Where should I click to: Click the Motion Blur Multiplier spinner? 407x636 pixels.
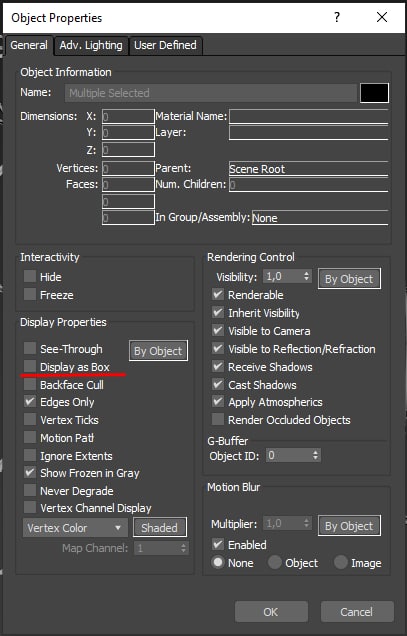pyautogui.click(x=307, y=523)
